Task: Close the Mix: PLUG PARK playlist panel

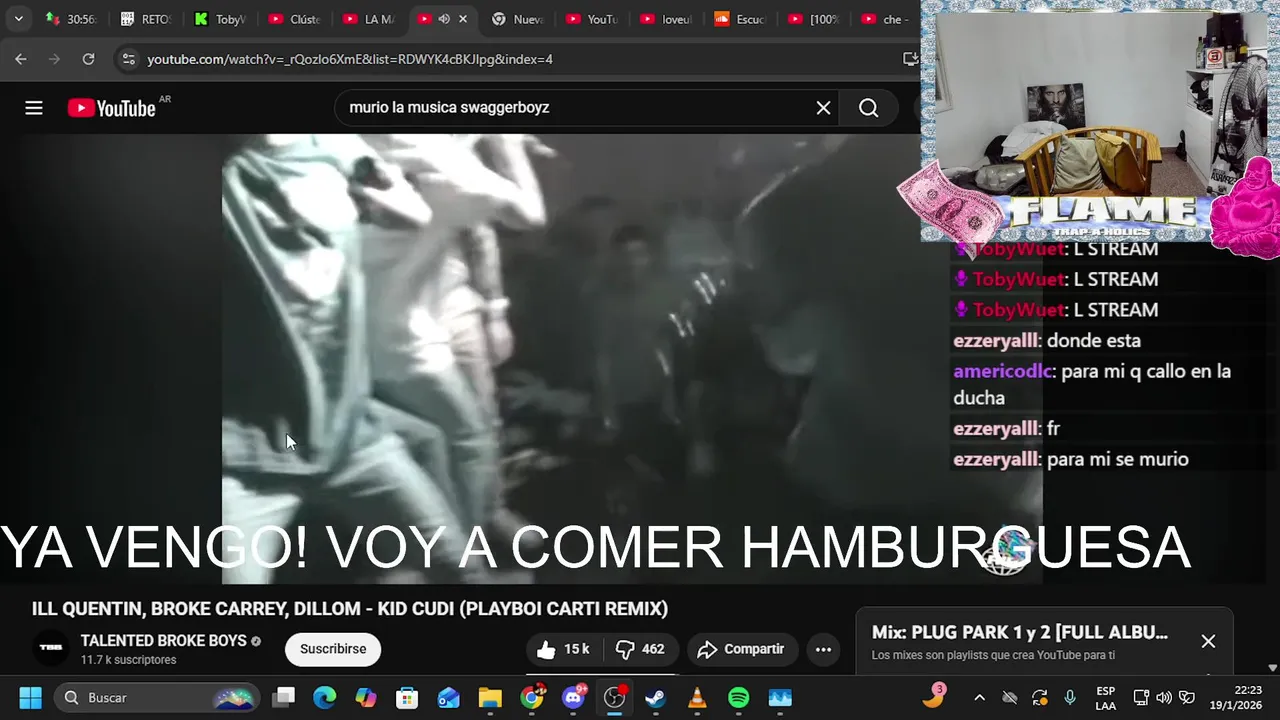Action: click(1208, 641)
